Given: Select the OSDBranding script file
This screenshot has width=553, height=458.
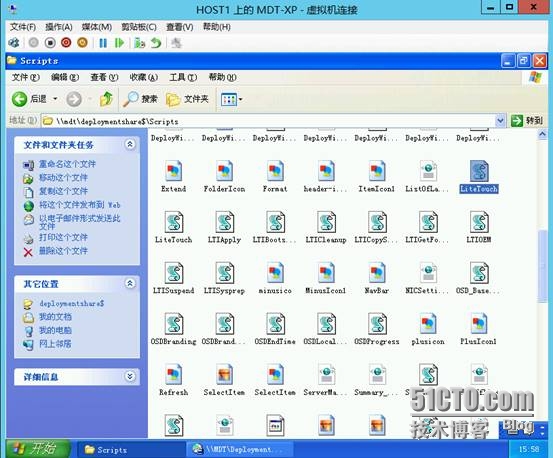Looking at the screenshot, I should [174, 329].
